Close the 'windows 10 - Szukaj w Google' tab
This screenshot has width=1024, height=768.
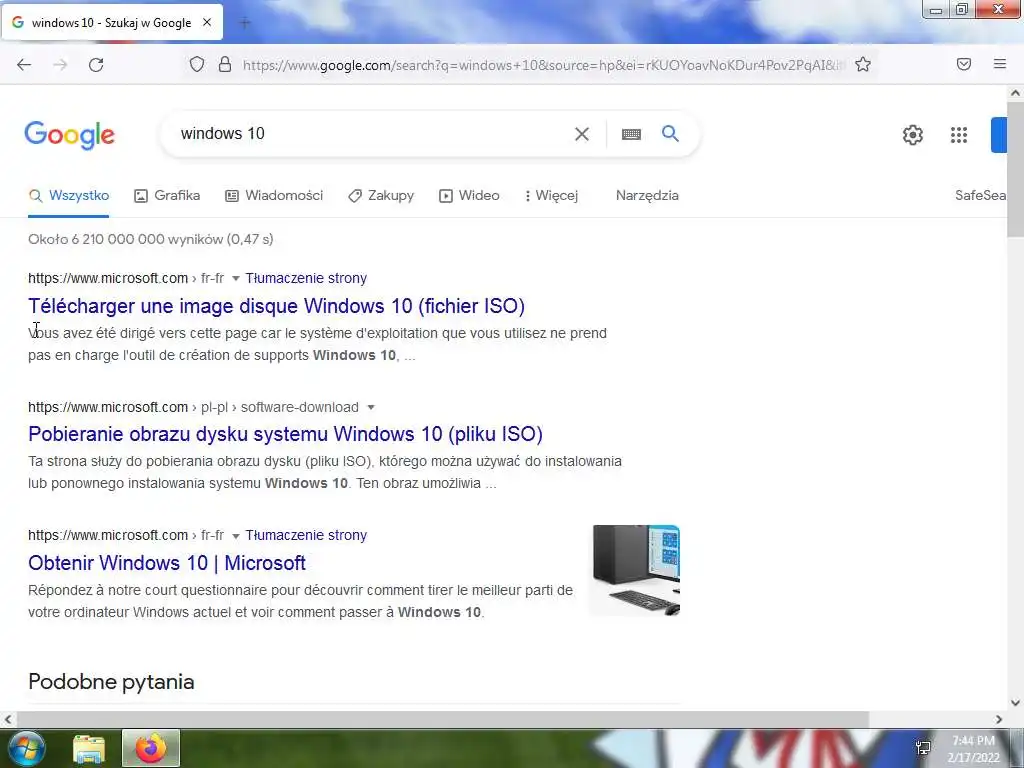207,22
